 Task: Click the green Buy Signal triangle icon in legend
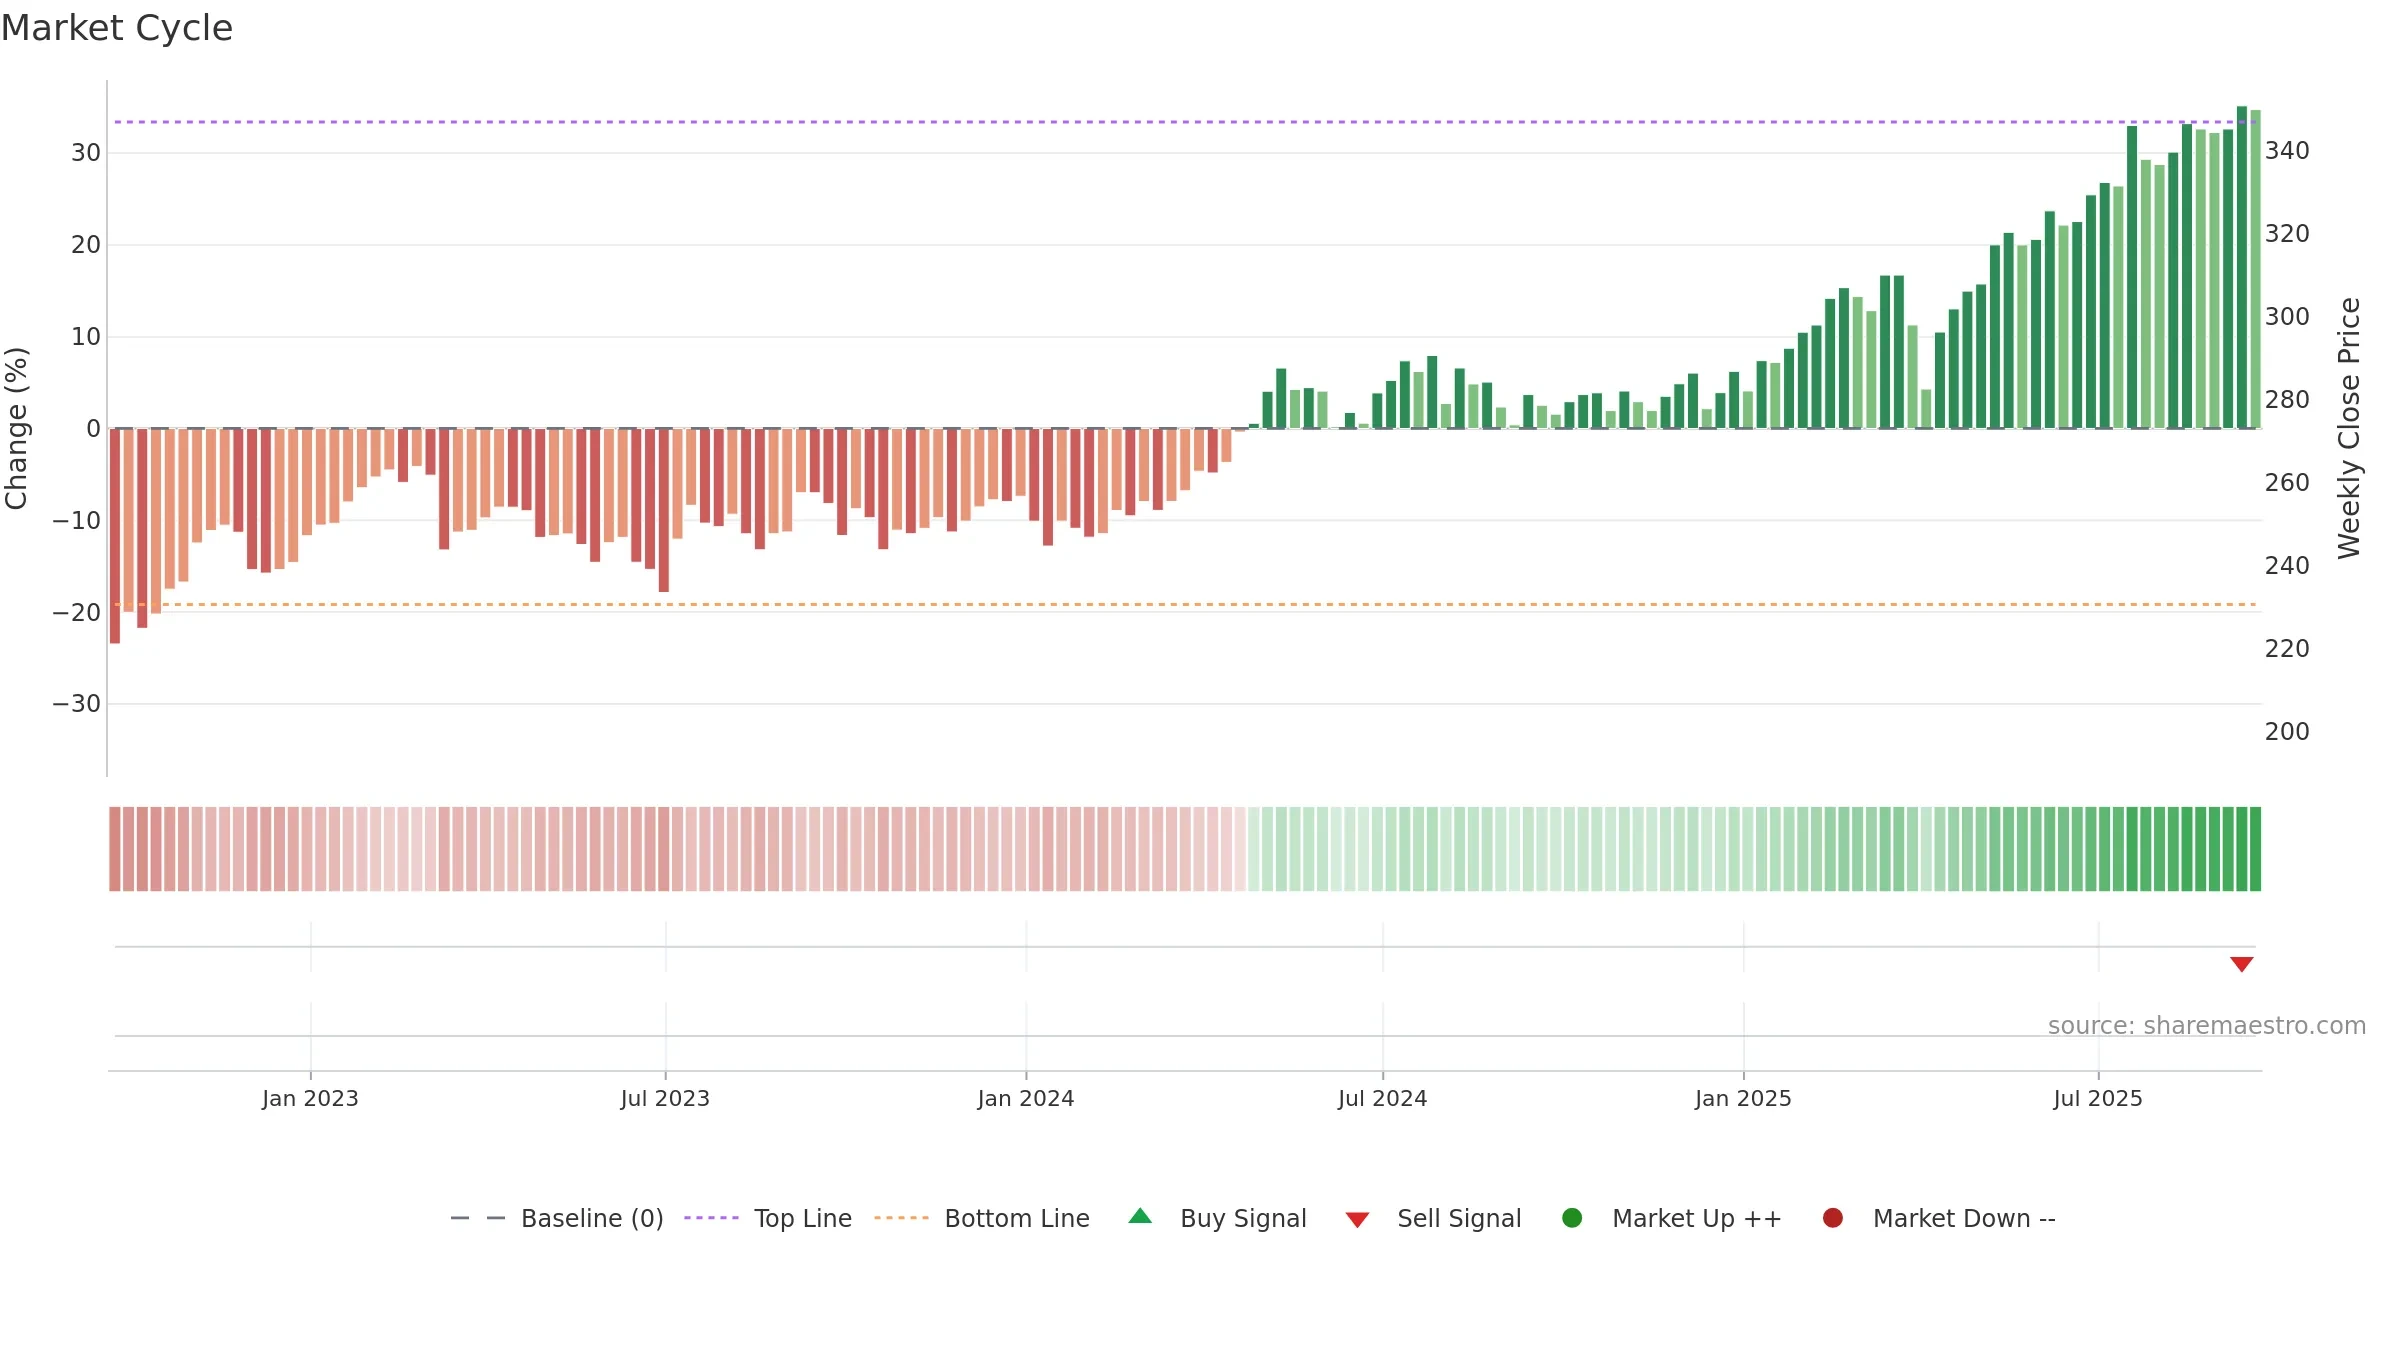click(x=1140, y=1216)
